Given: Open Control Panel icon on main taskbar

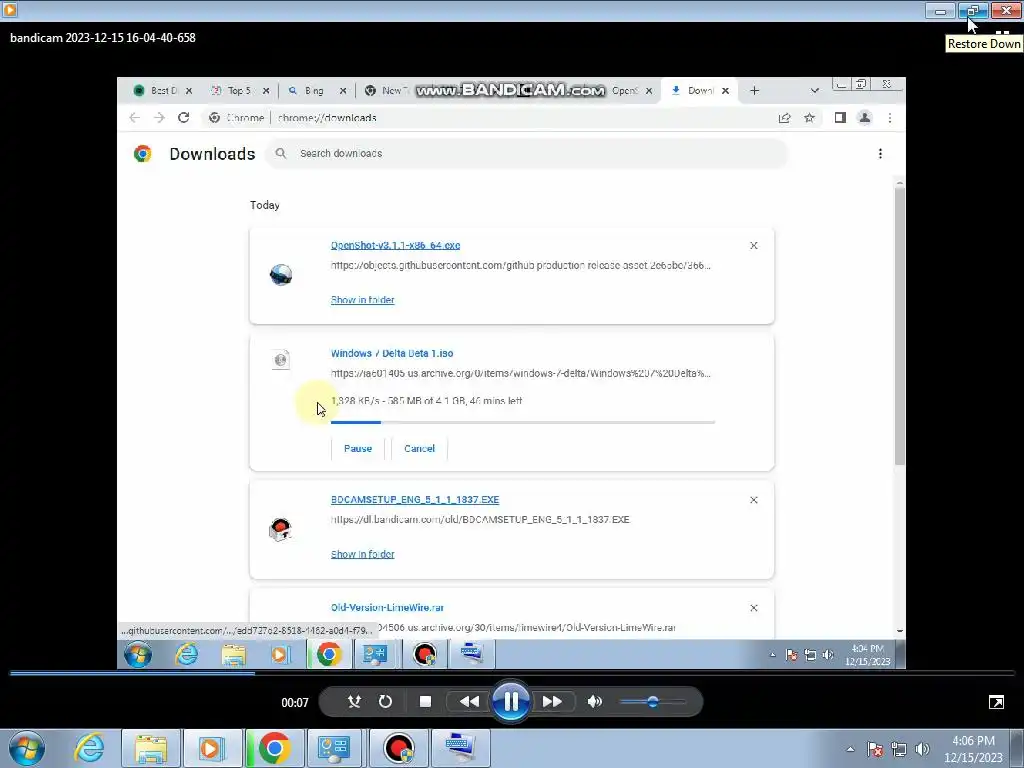Looking at the screenshot, I should 334,748.
